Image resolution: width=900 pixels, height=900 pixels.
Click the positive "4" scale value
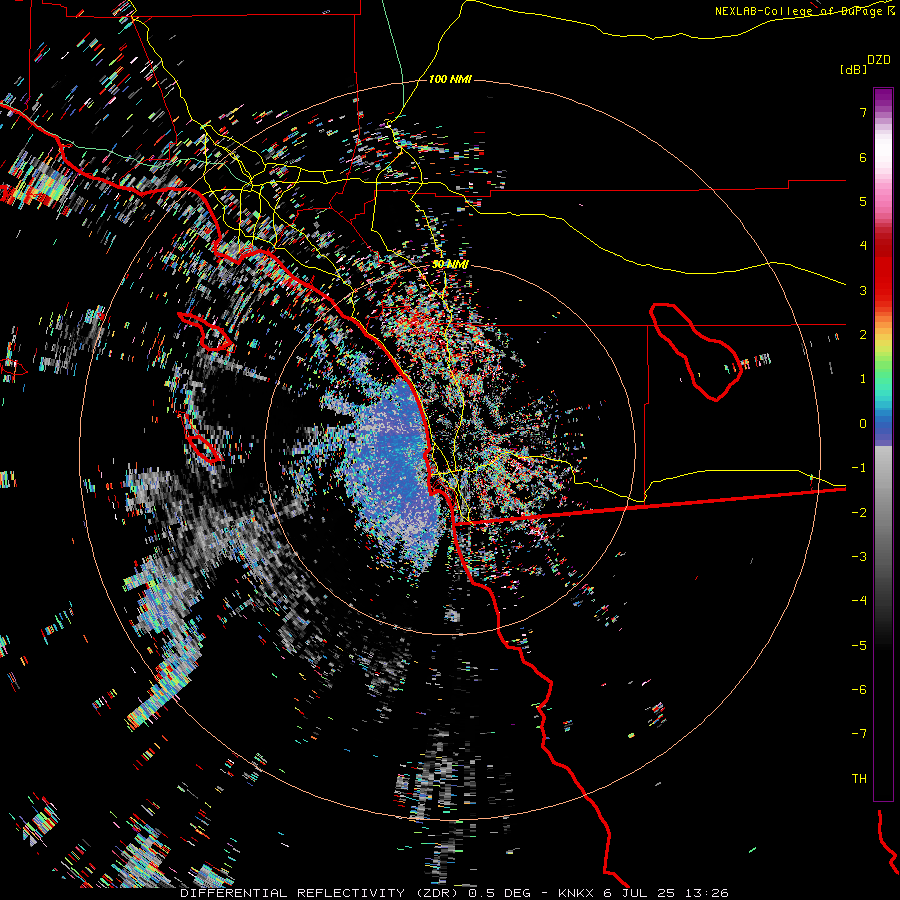863,246
